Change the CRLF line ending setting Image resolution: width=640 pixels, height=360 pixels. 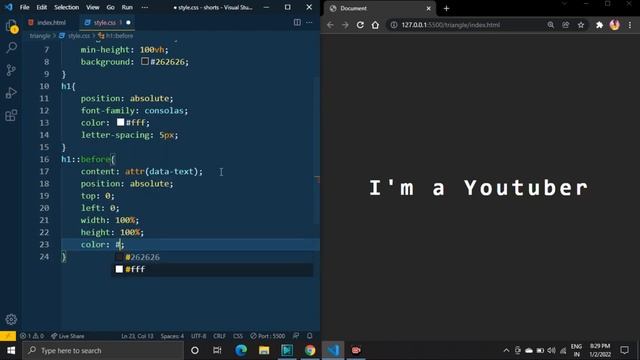pyautogui.click(x=219, y=336)
